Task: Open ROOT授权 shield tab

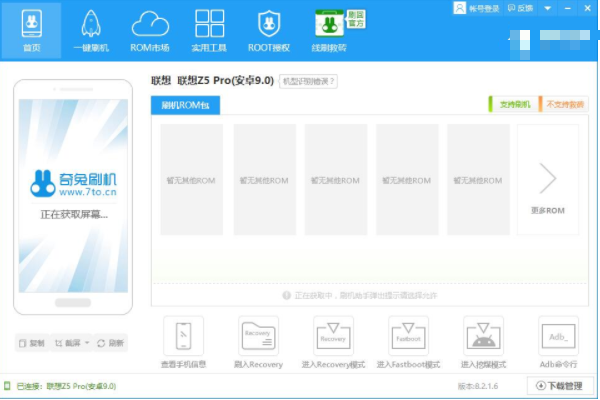Action: coord(269,31)
